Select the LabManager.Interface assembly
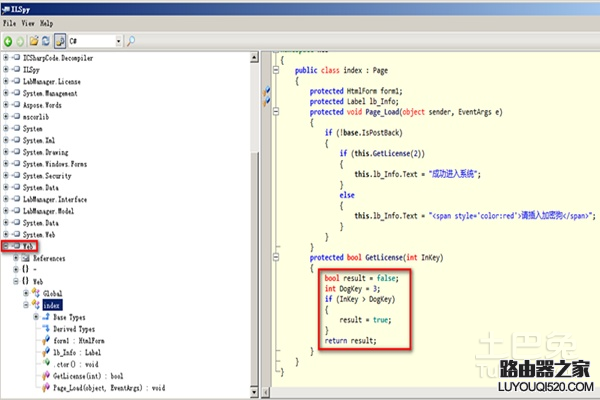 (55, 199)
